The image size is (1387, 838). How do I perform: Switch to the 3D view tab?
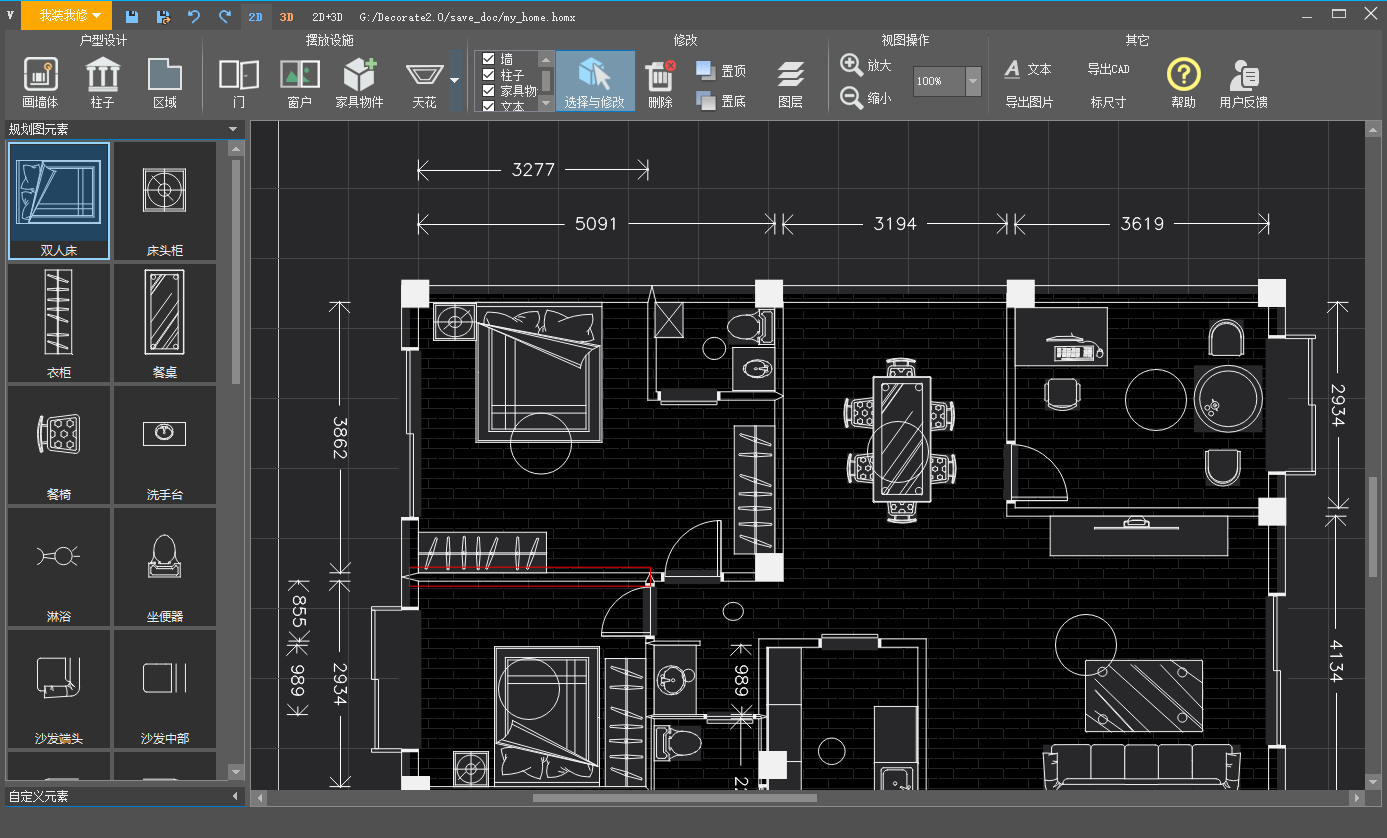click(x=287, y=17)
